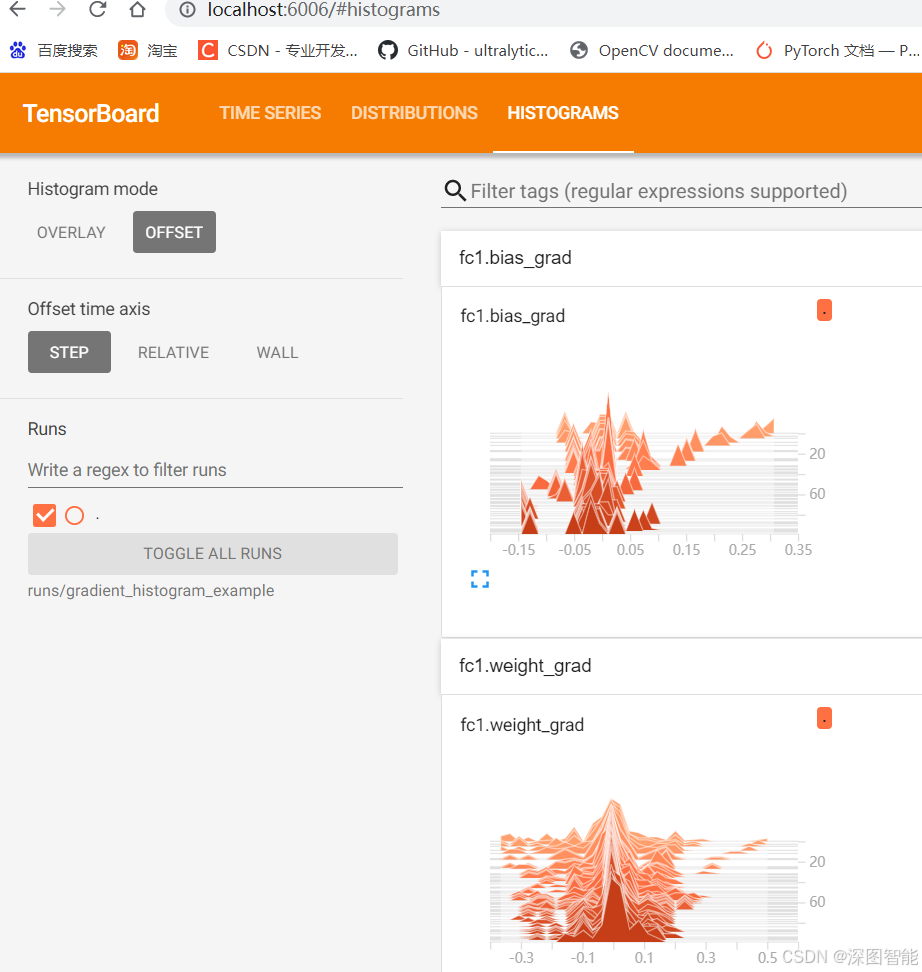Reload the page with the refresh icon

(x=97, y=9)
